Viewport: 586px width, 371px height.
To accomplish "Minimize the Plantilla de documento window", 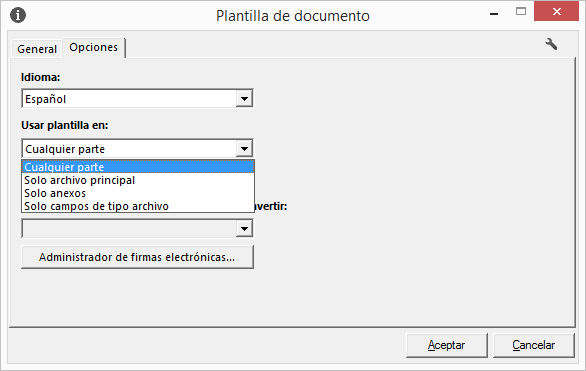I will tap(494, 14).
